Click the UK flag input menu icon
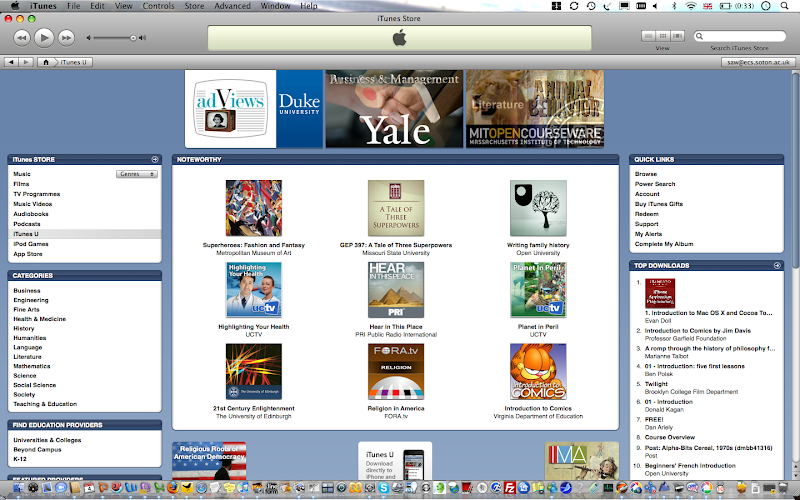Image resolution: width=800 pixels, height=500 pixels. coord(708,6)
